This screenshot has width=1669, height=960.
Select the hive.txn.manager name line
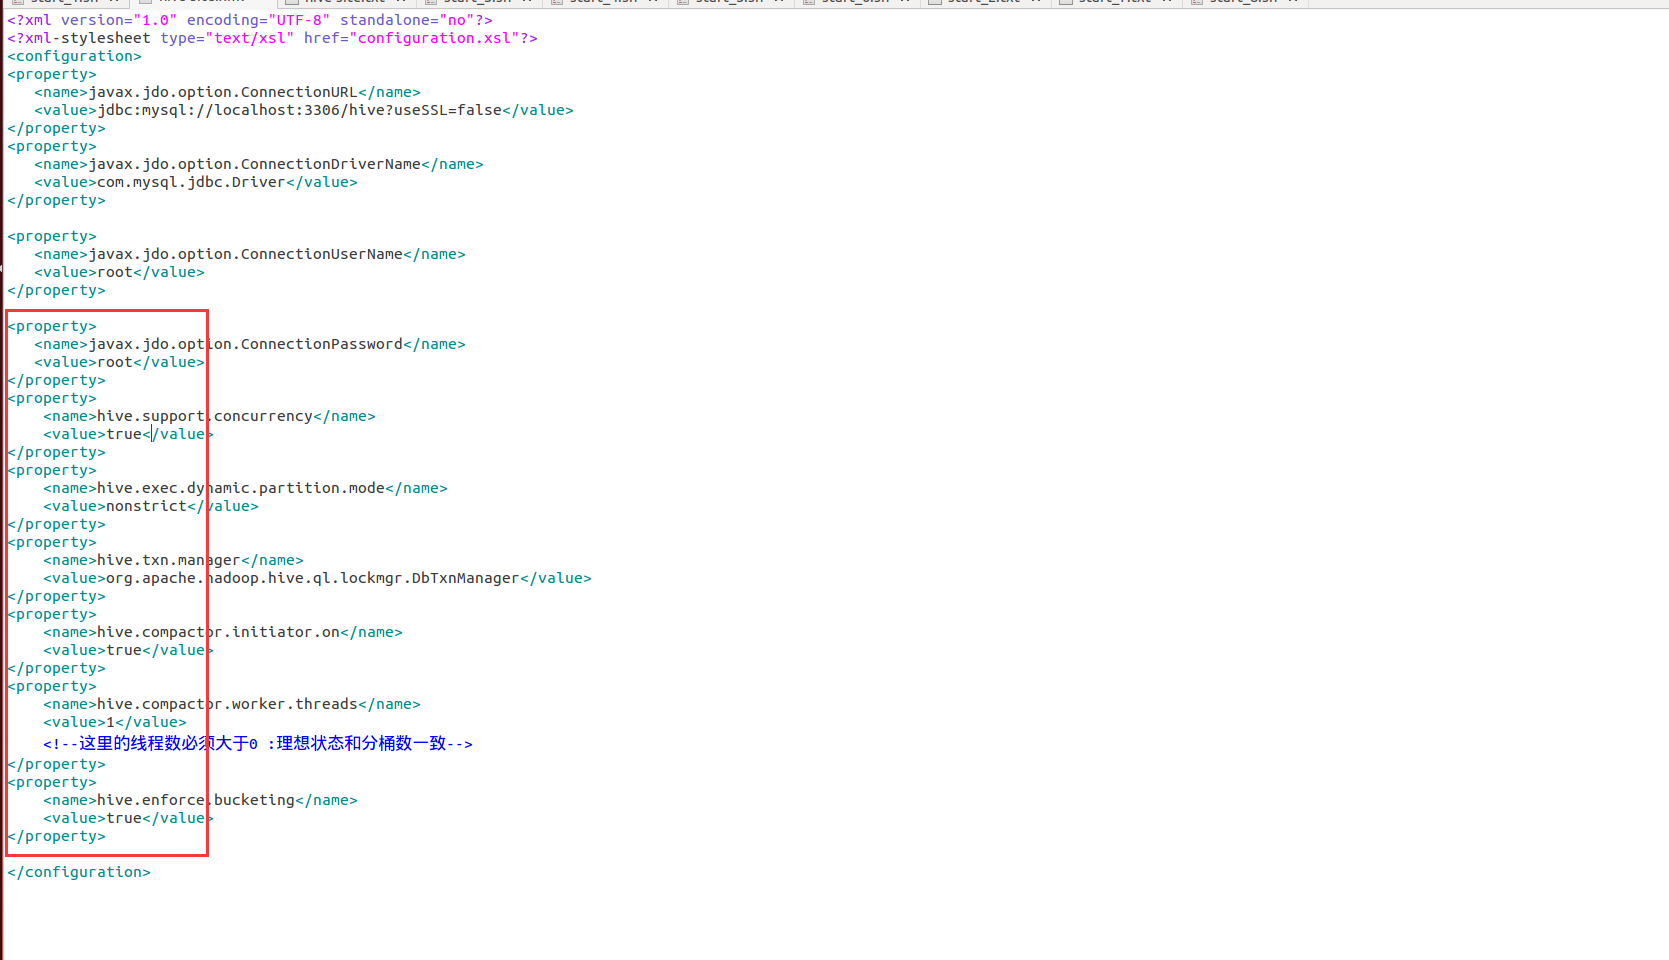click(x=173, y=560)
